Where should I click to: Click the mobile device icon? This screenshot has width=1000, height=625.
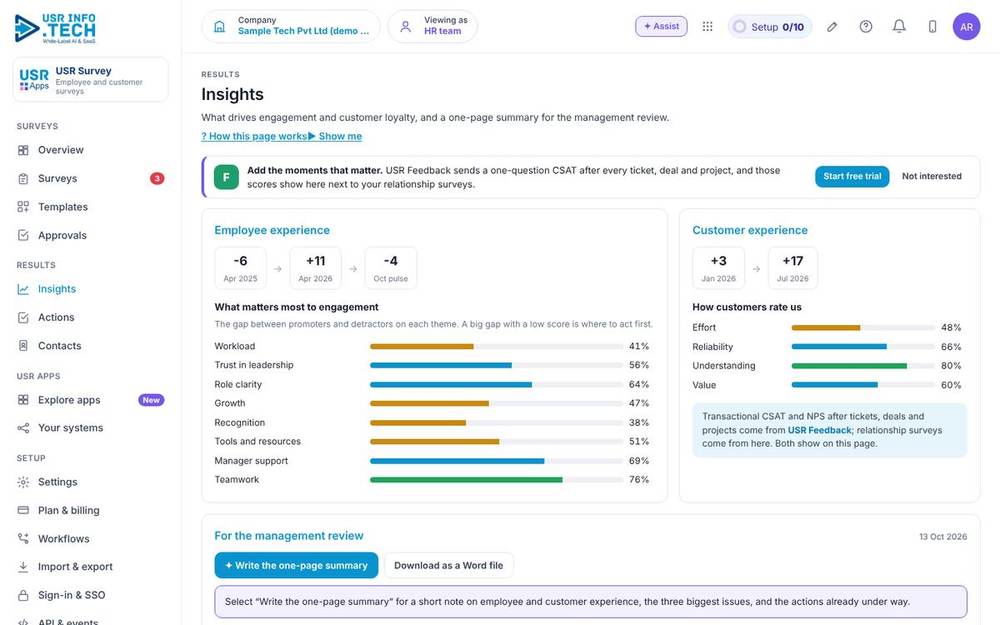932,26
